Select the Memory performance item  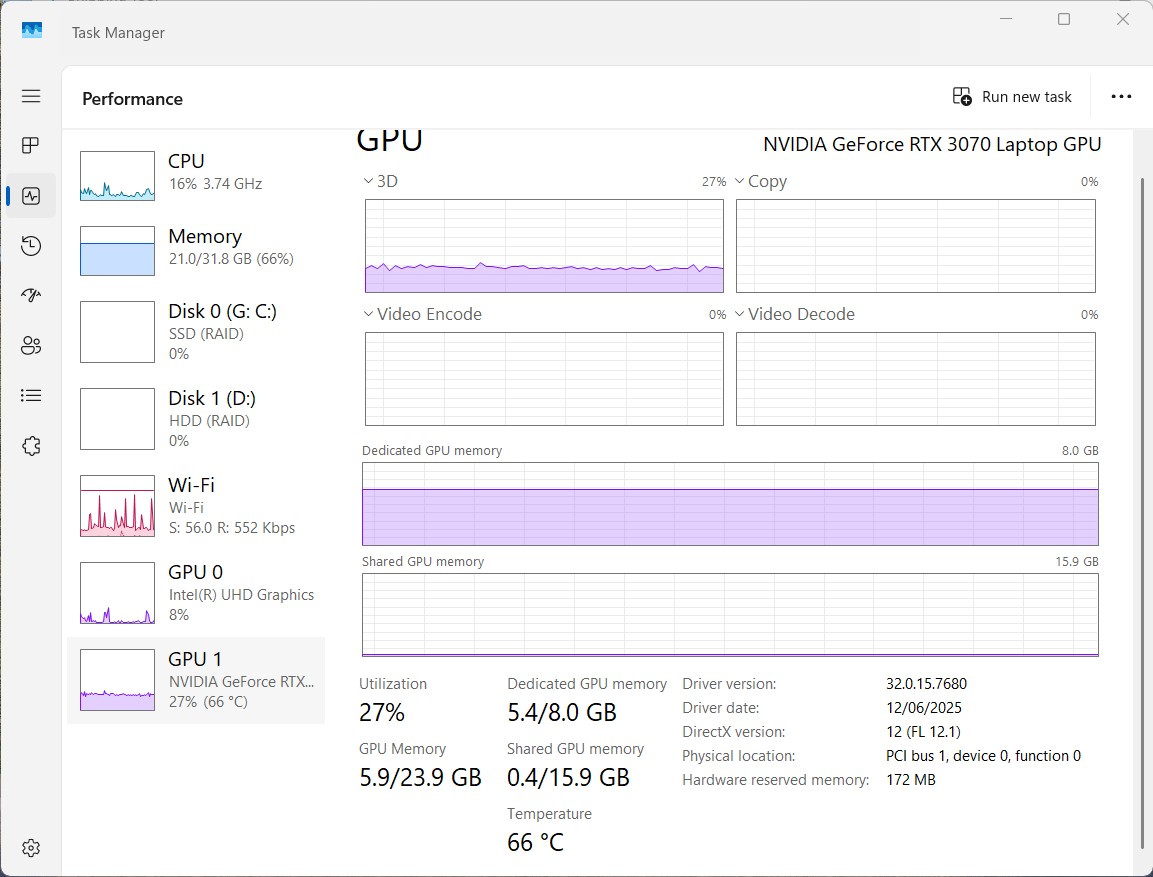click(196, 250)
